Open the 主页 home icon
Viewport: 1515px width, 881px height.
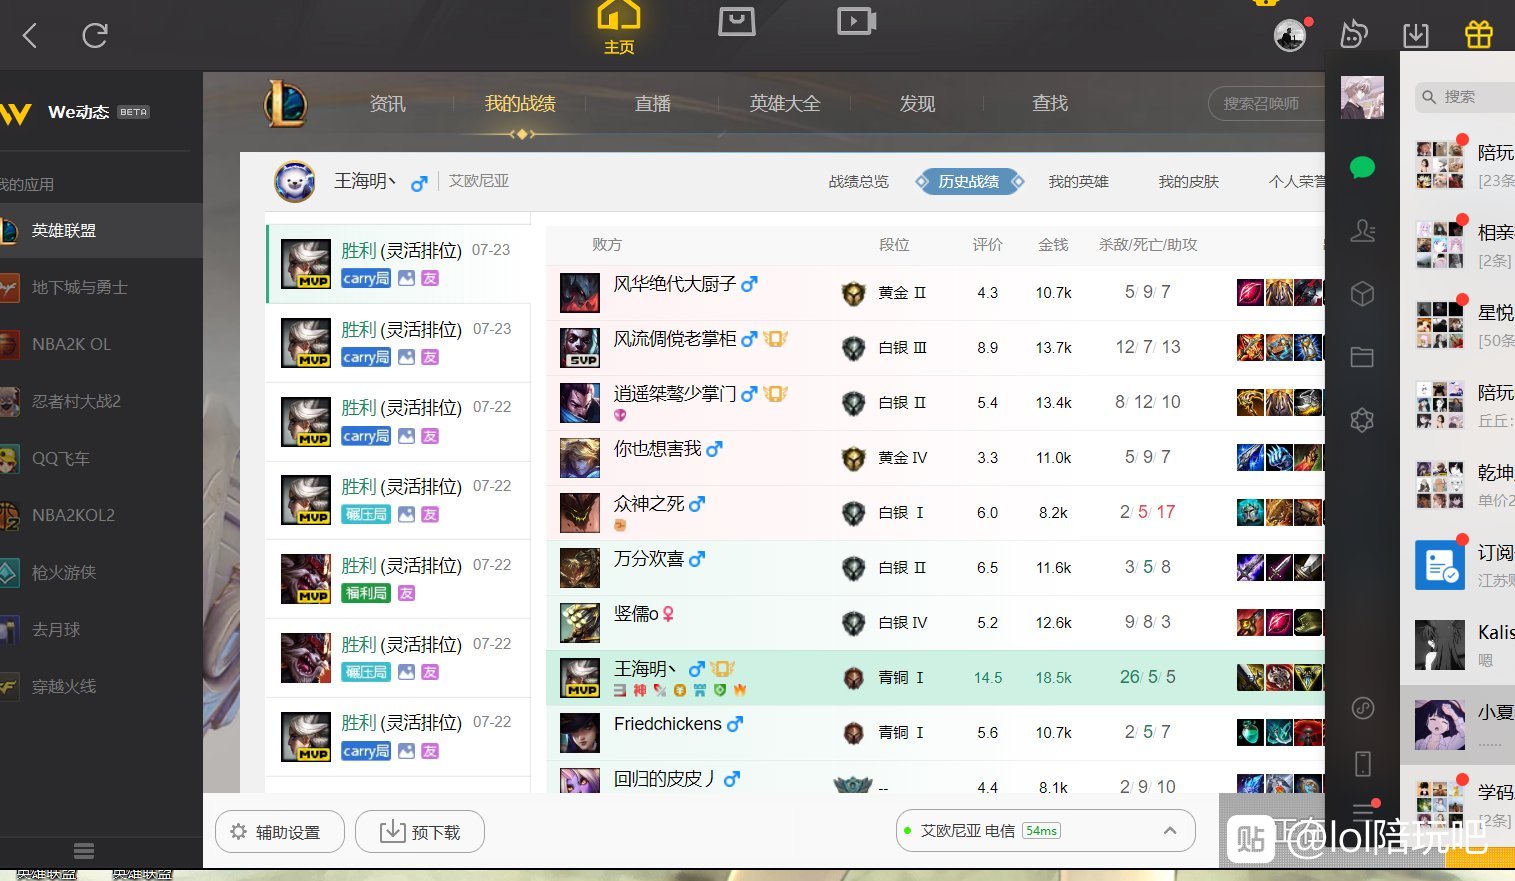[619, 28]
